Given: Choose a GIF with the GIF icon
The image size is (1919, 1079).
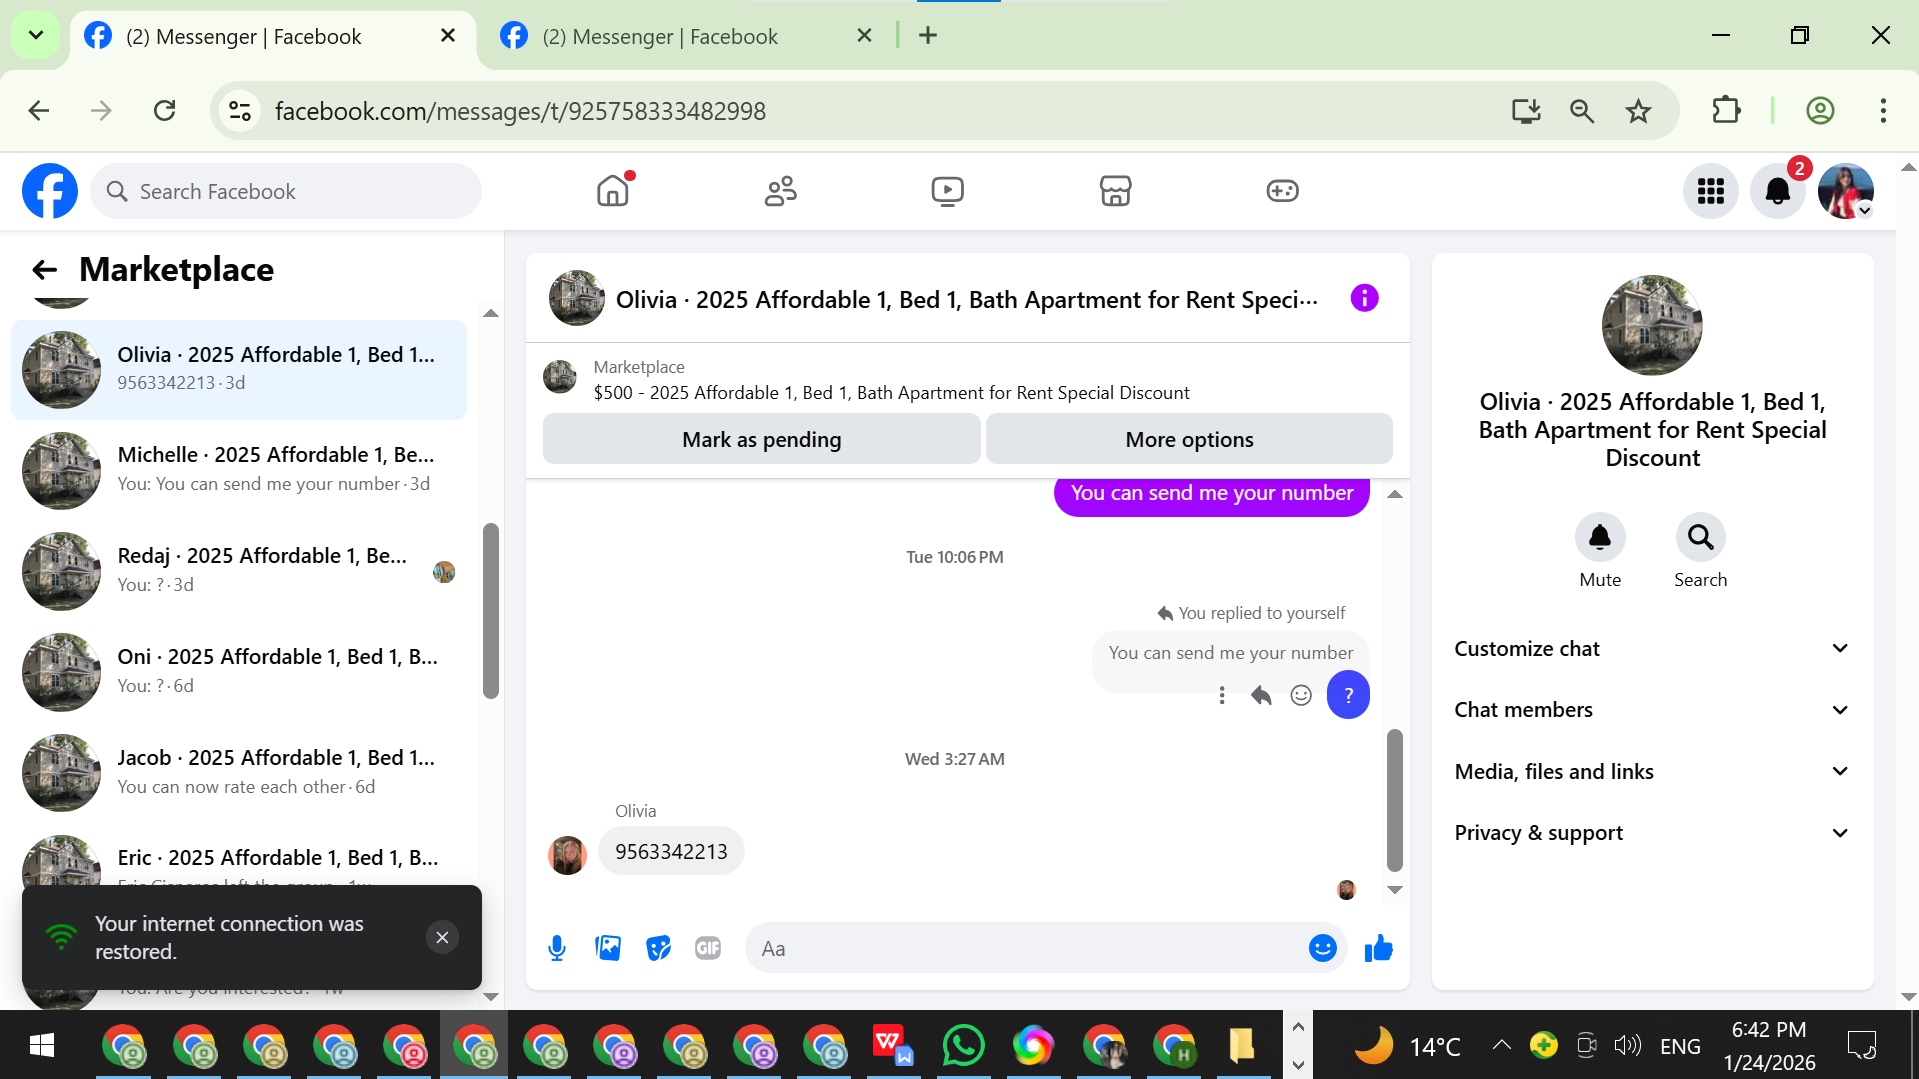Looking at the screenshot, I should (708, 948).
